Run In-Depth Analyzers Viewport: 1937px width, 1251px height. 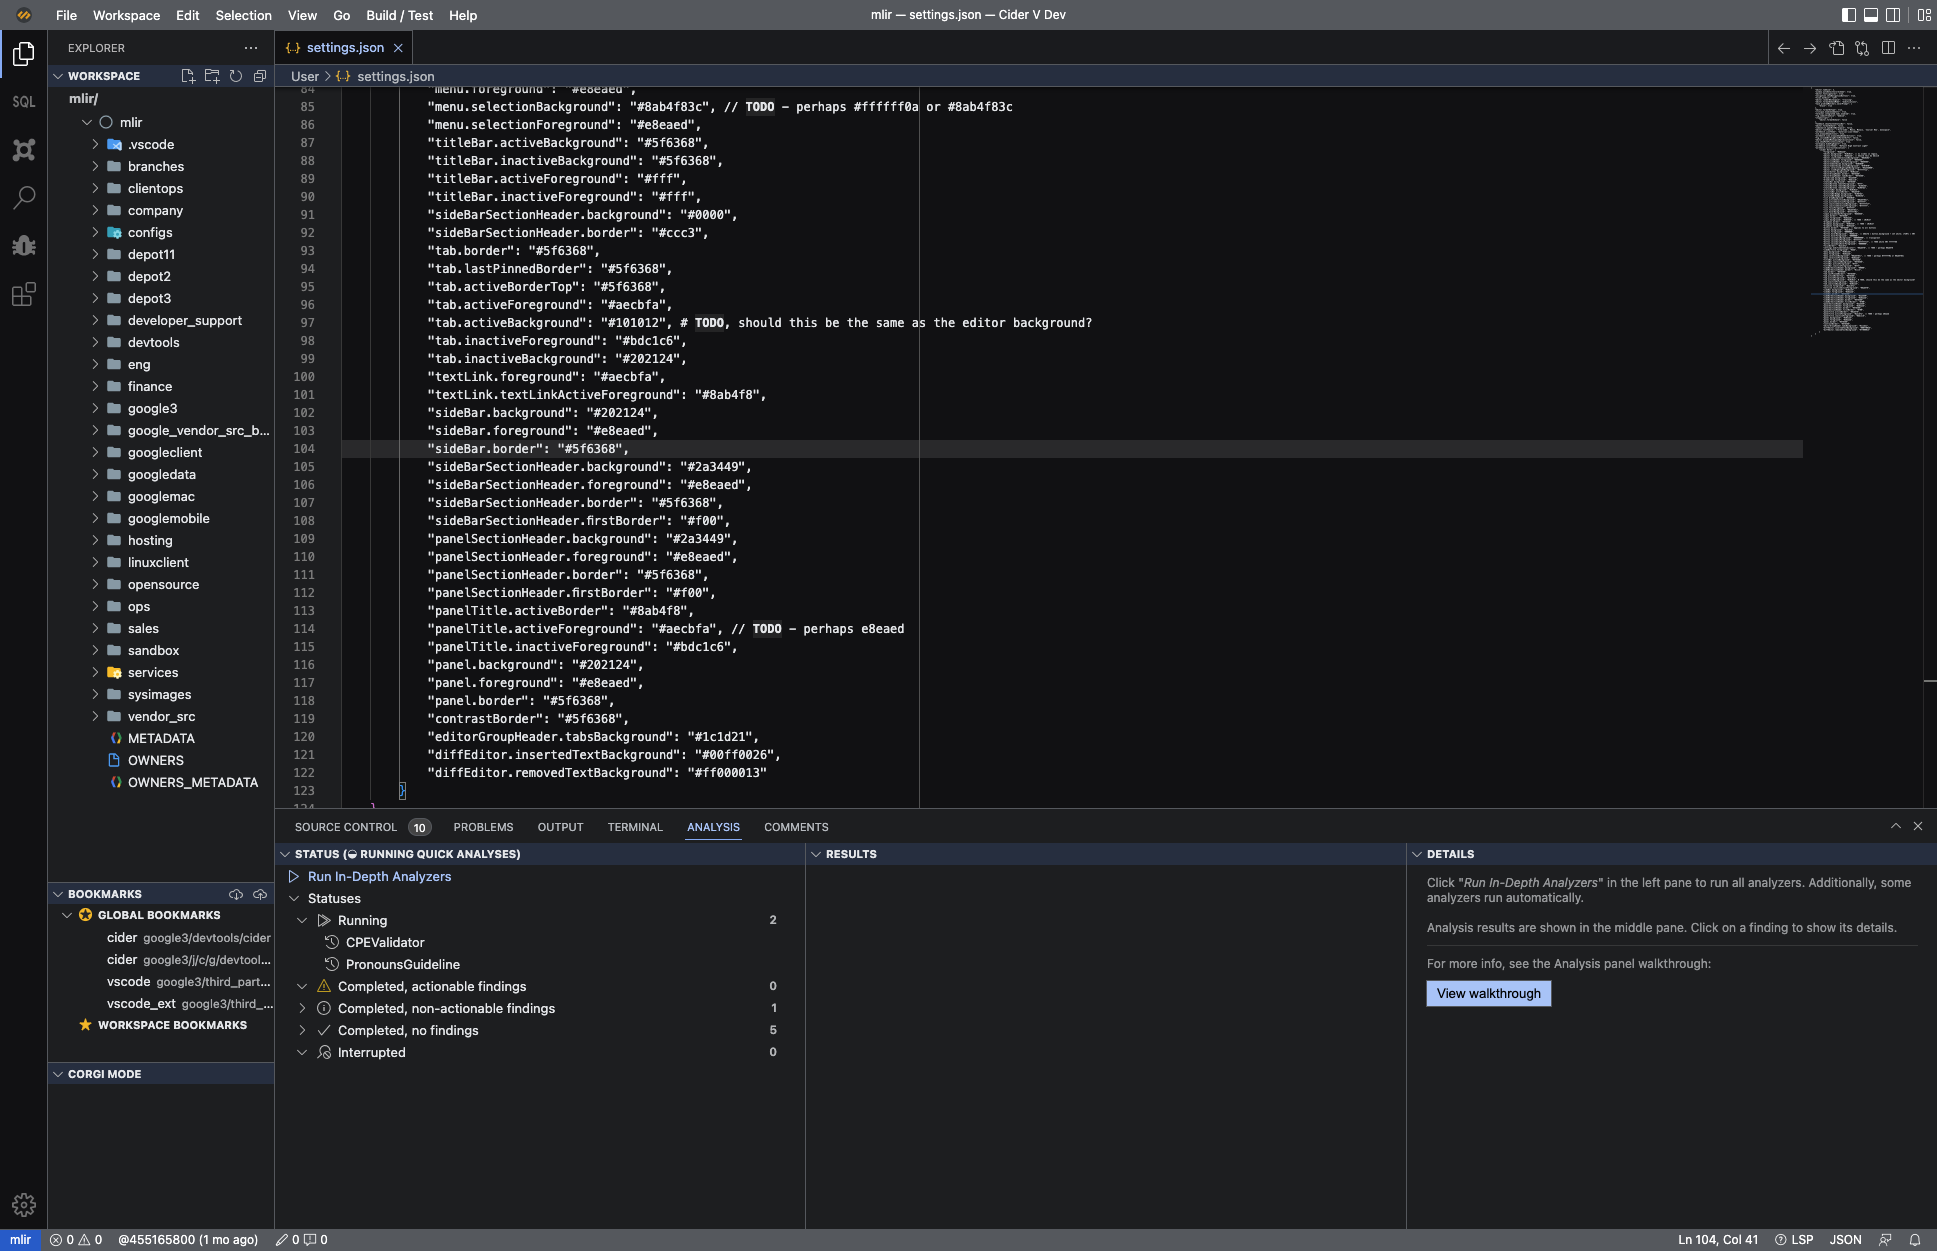(x=379, y=876)
